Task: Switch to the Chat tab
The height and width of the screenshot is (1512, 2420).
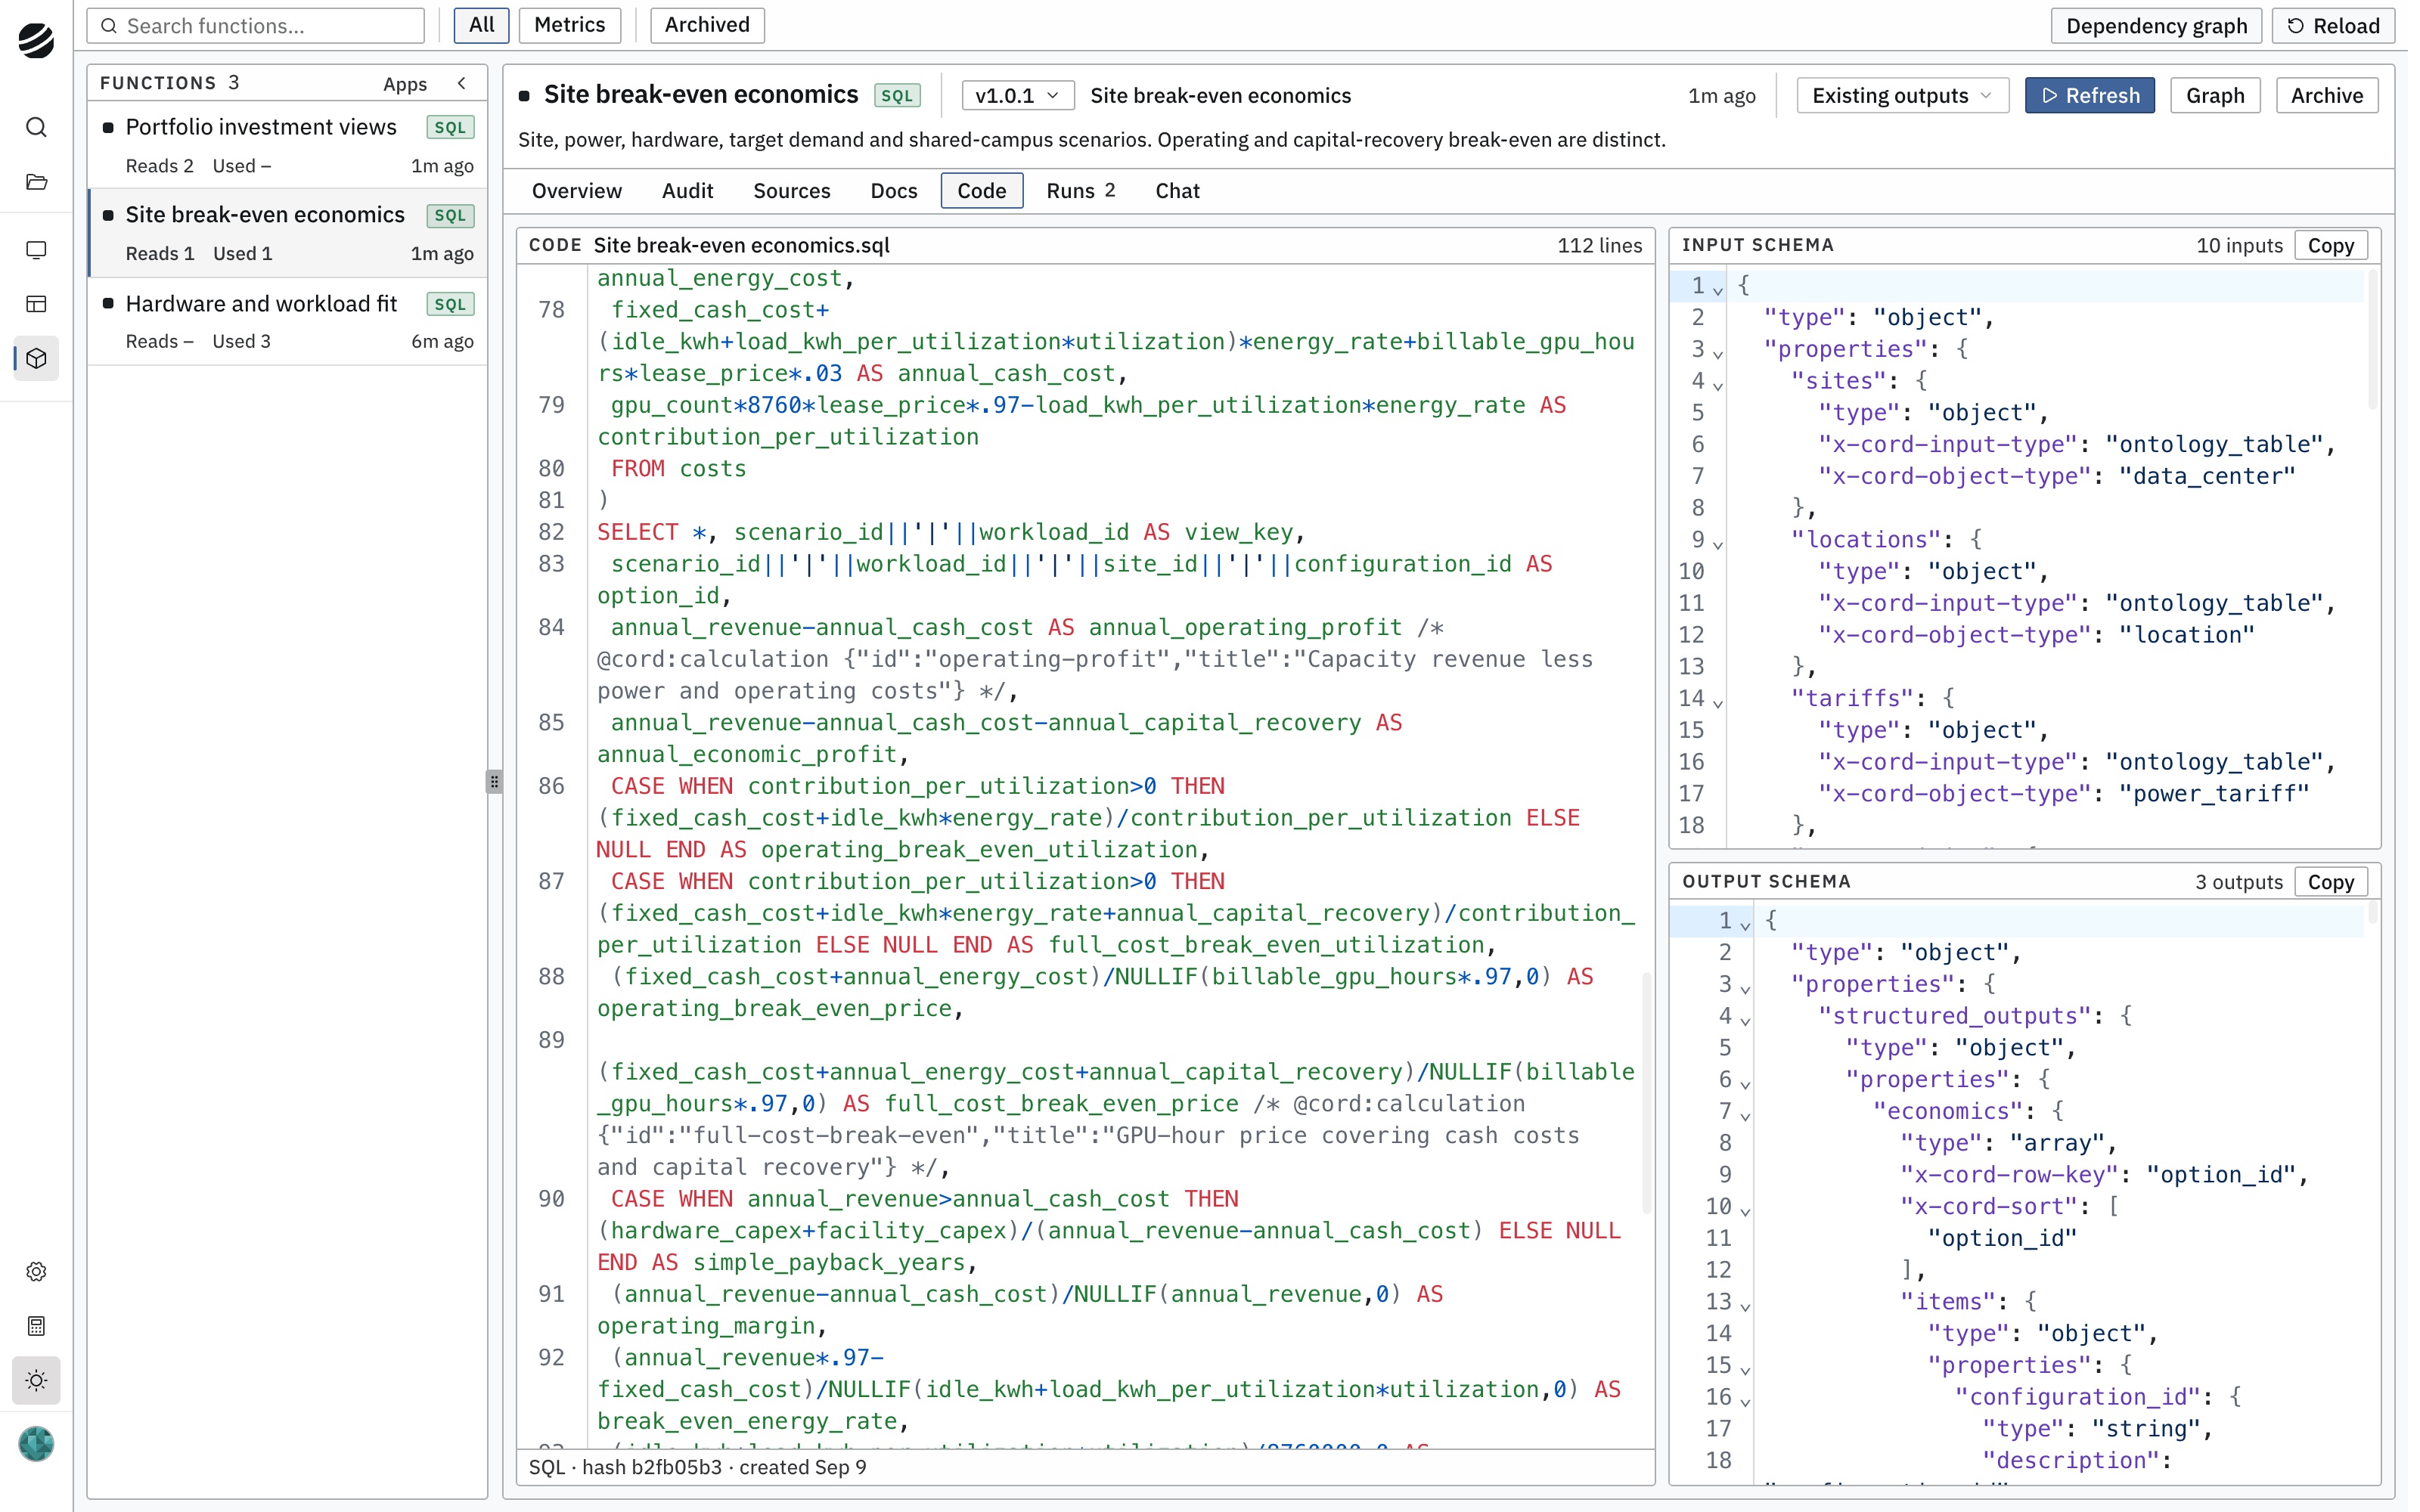Action: point(1177,191)
